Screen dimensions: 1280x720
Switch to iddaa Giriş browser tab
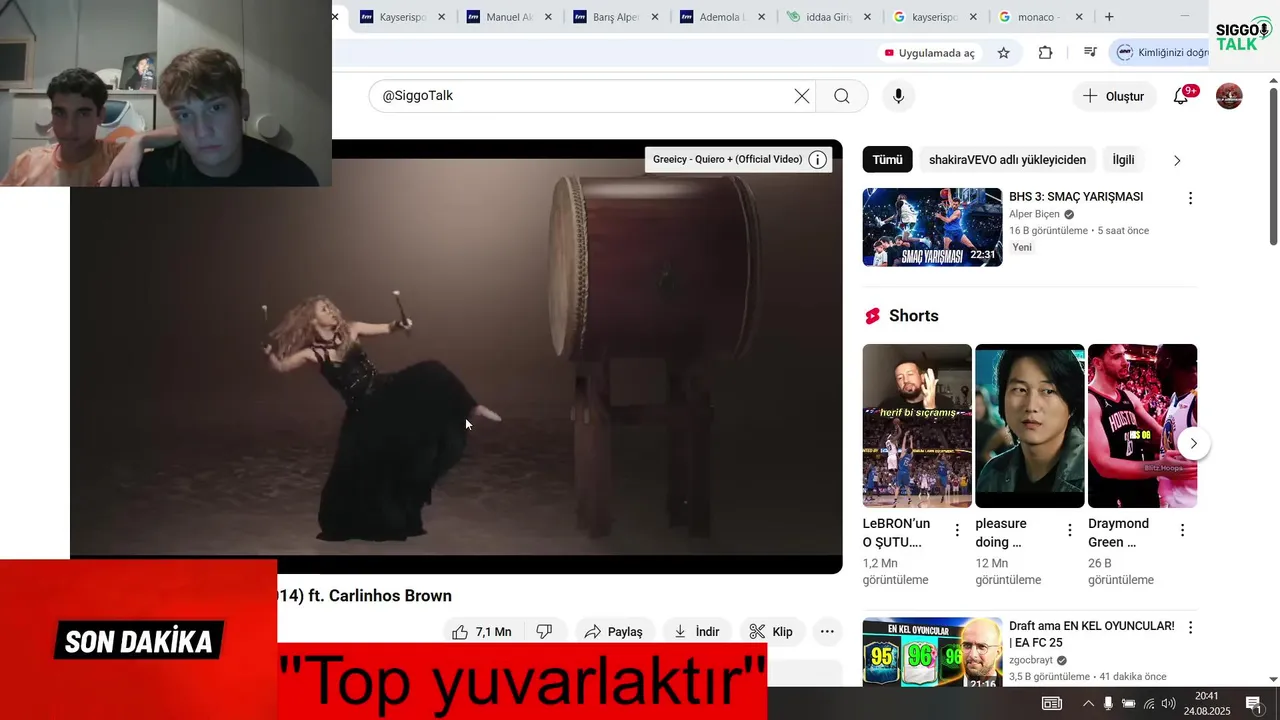(828, 17)
